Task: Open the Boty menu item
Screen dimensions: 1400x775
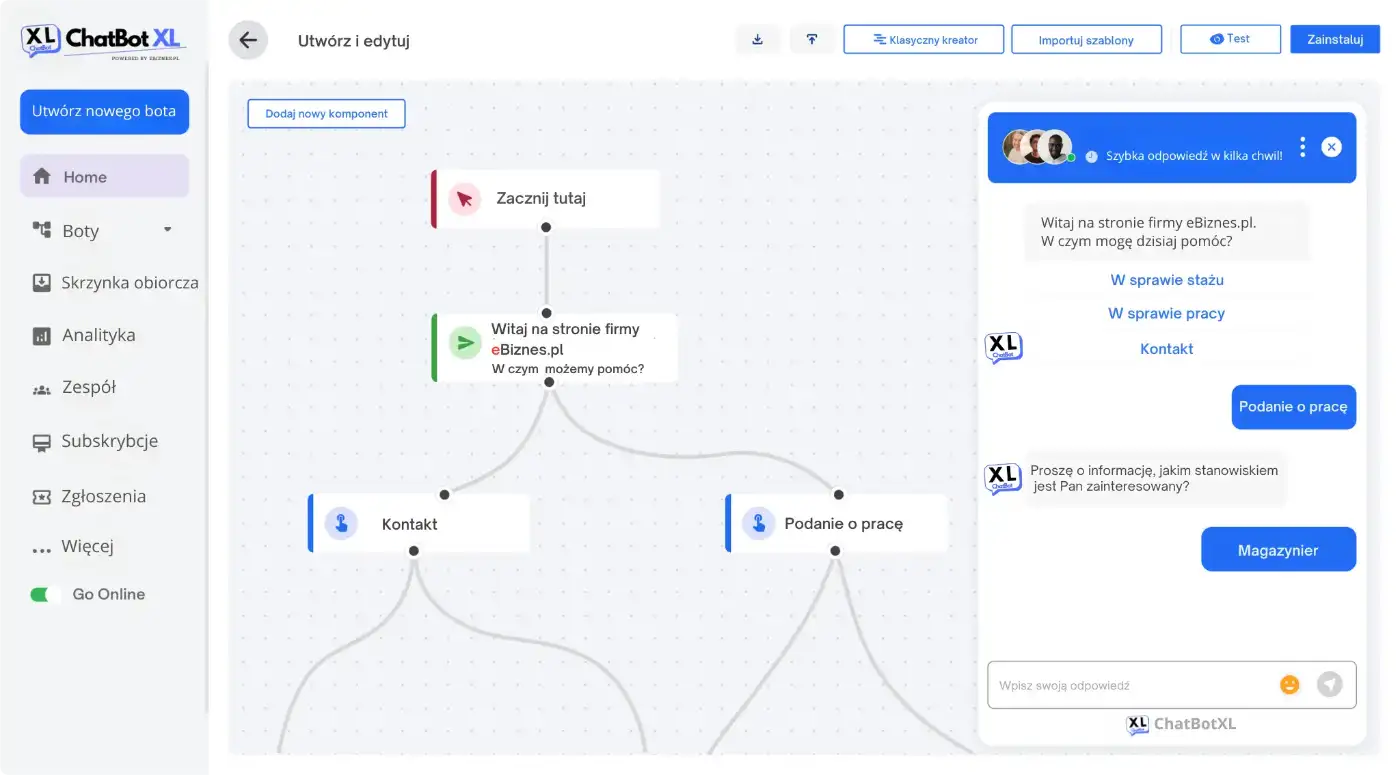Action: pyautogui.click(x=81, y=231)
